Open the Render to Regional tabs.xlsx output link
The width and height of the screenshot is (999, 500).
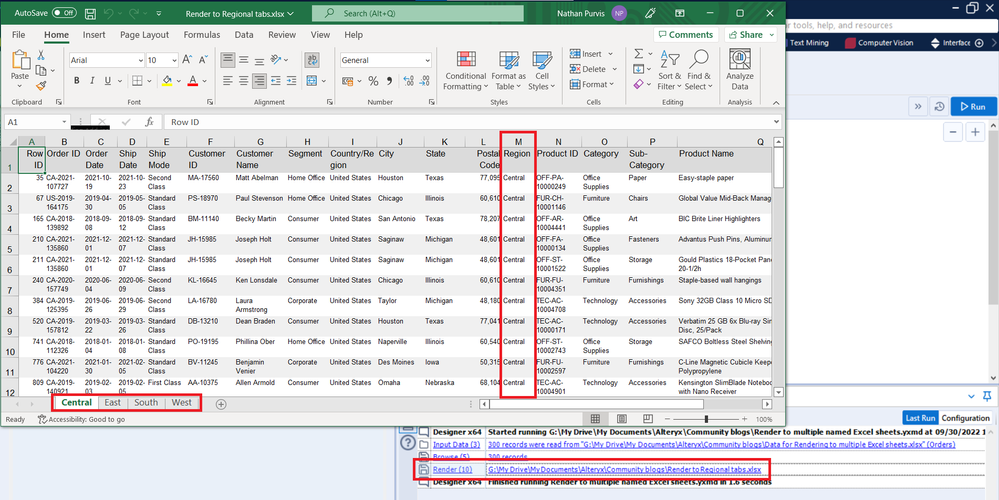coord(623,469)
